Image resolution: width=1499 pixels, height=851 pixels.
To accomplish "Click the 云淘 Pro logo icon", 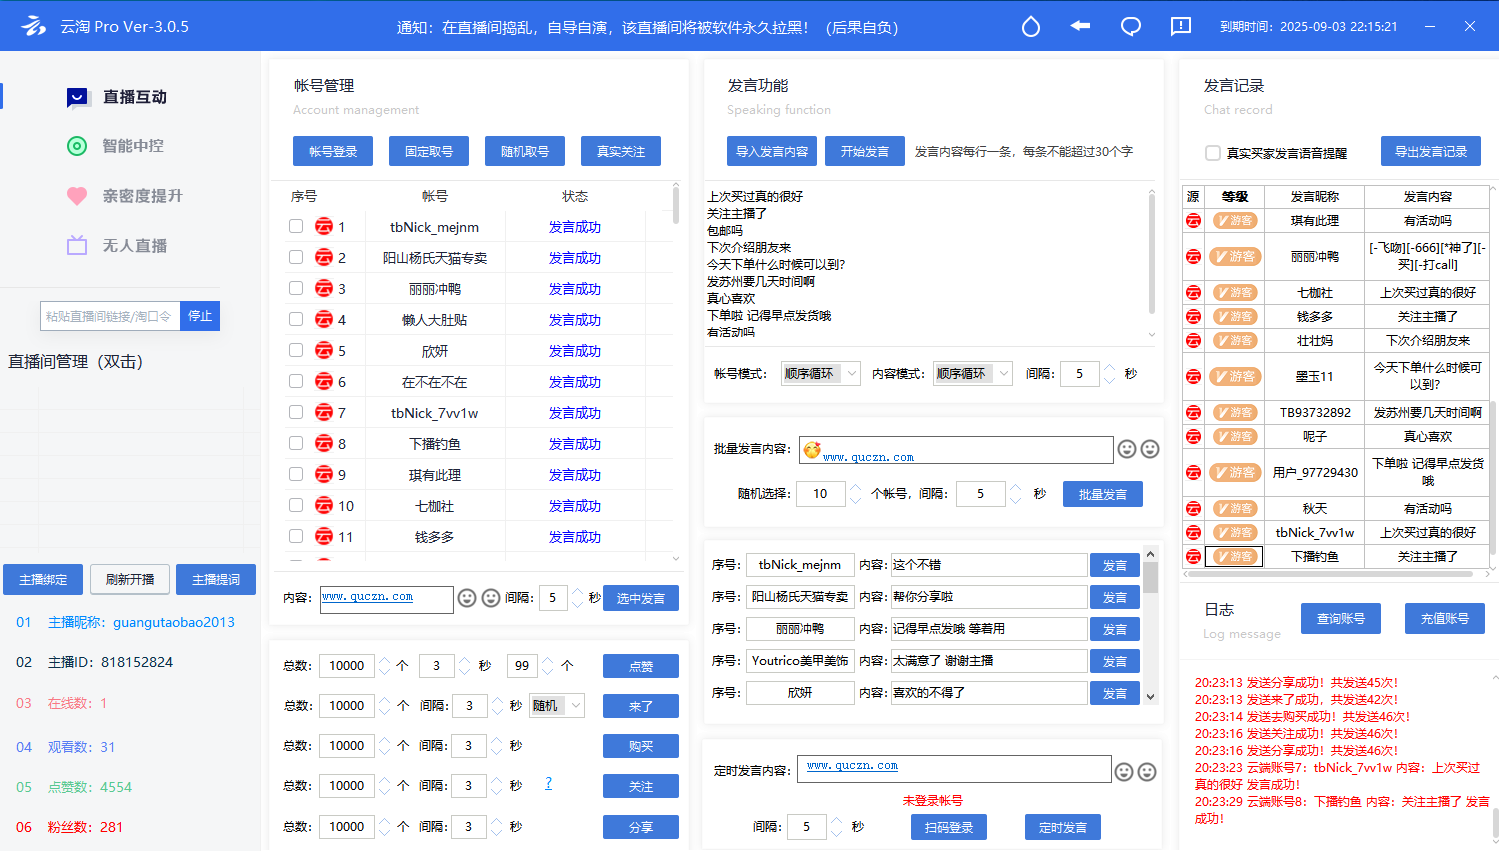I will pyautogui.click(x=33, y=26).
